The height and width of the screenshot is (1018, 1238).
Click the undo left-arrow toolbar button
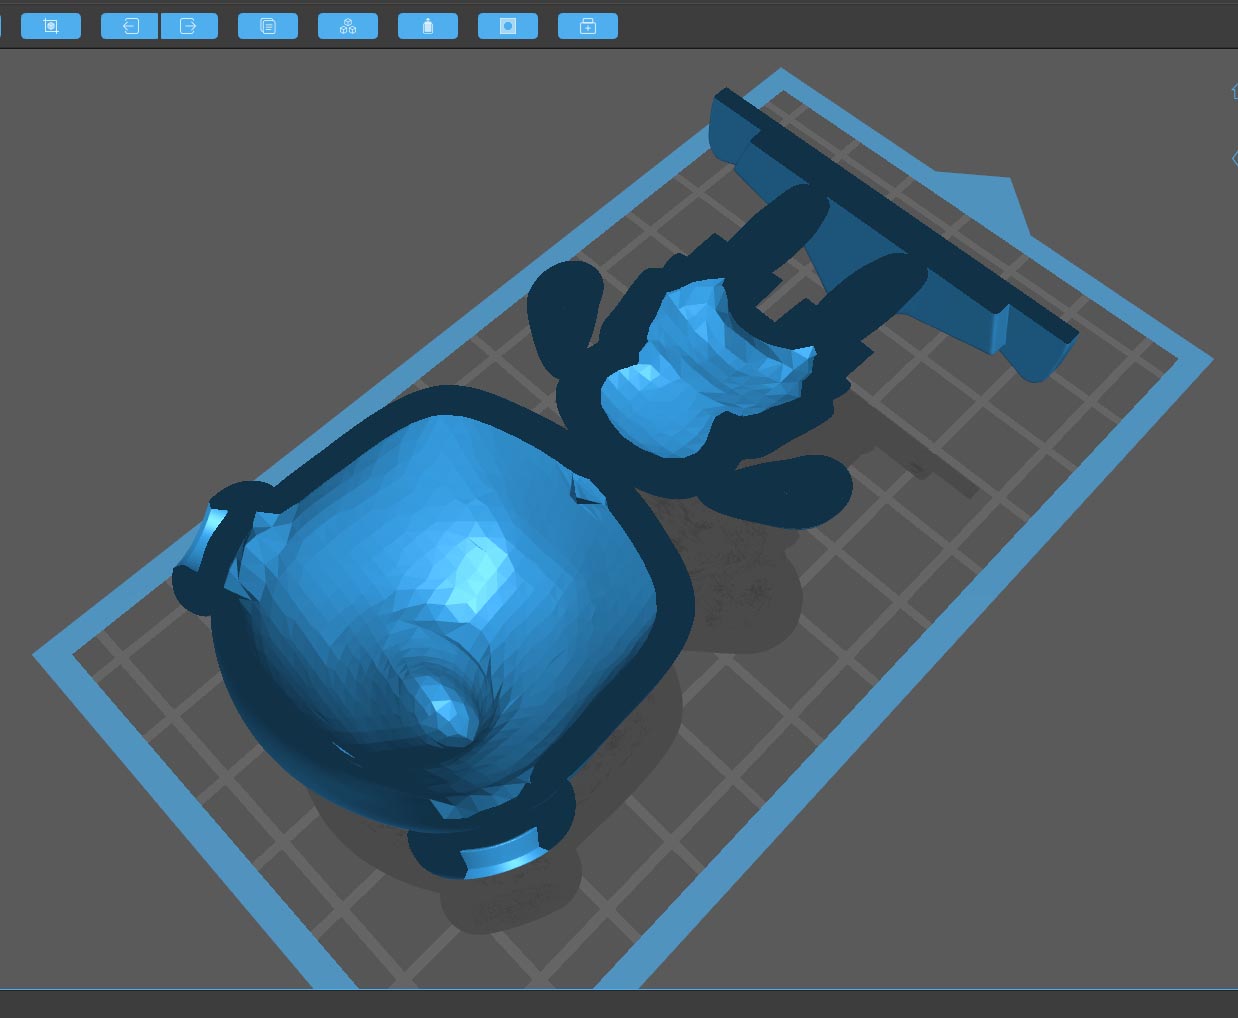pyautogui.click(x=130, y=26)
